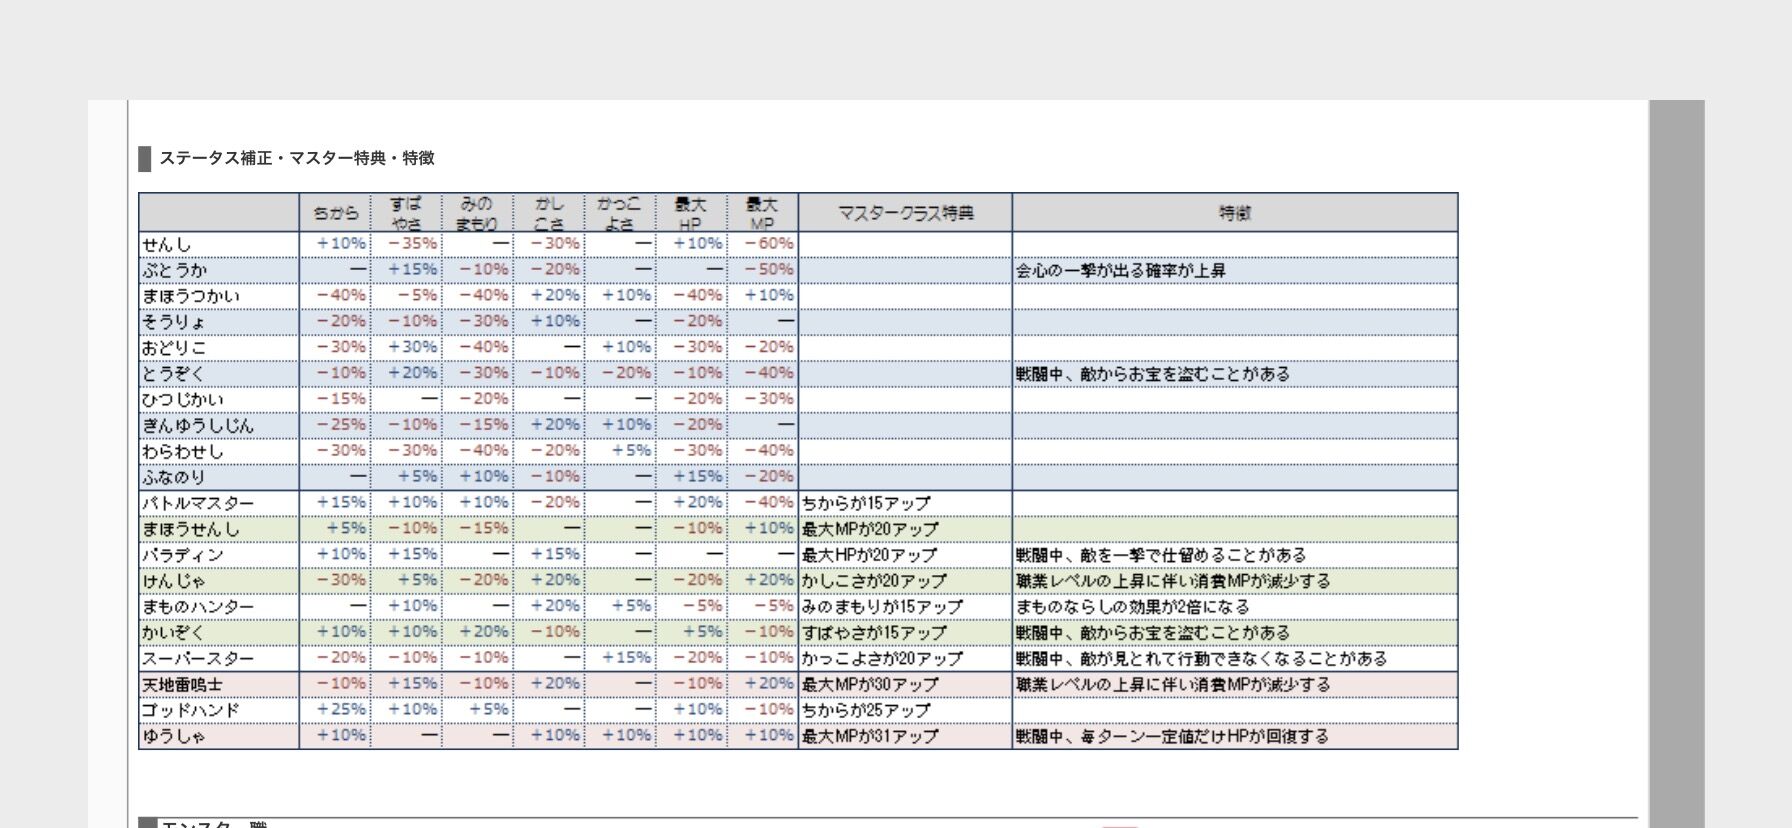Click the 特徴 column header
Viewport: 1792px width, 828px height.
pos(1235,213)
